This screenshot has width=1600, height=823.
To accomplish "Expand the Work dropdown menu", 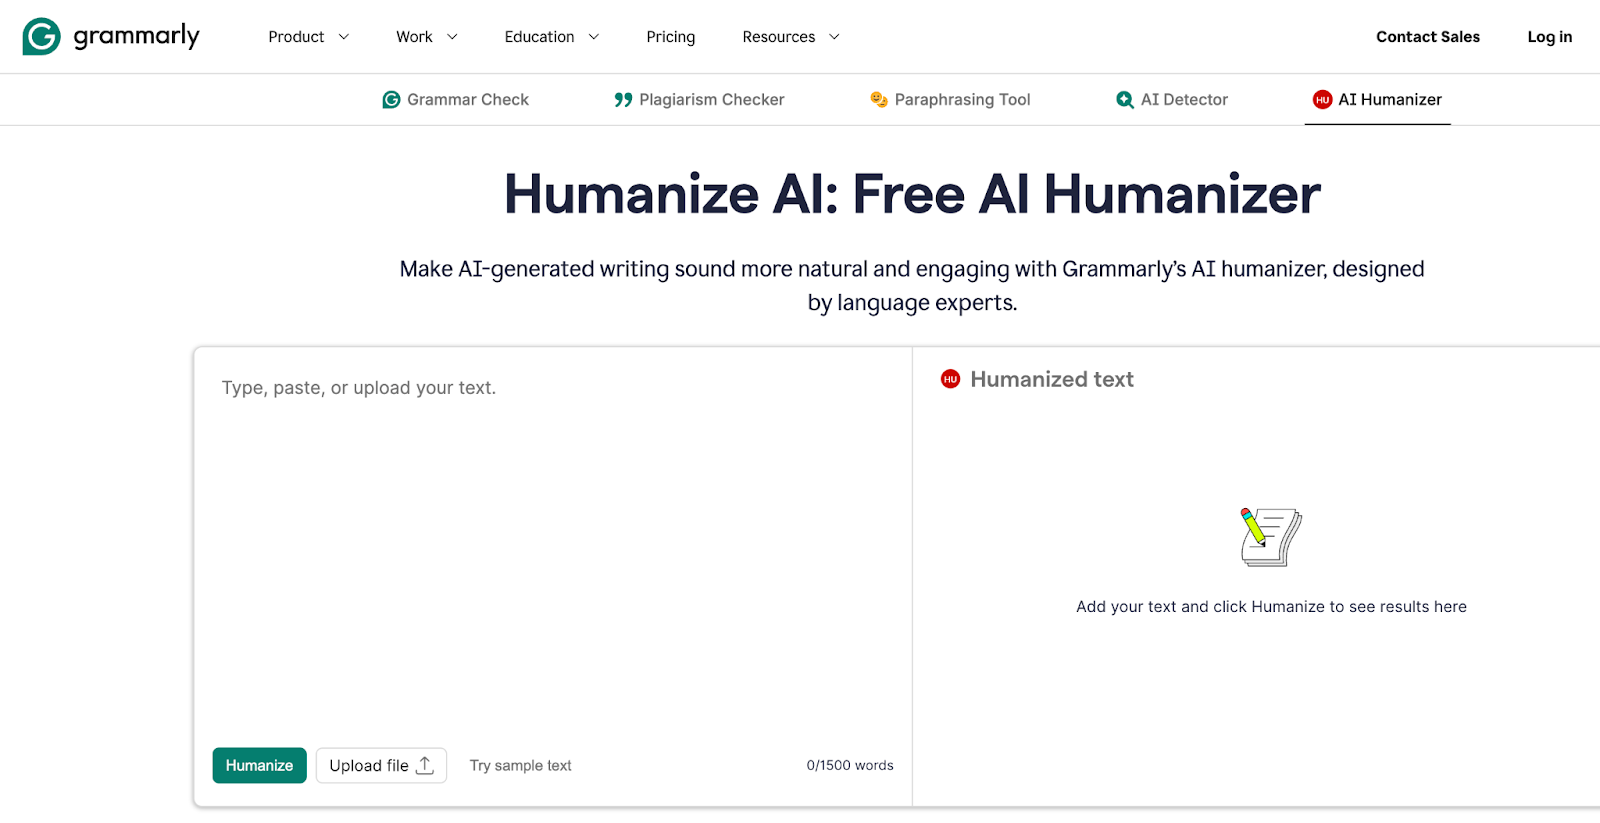I will (x=426, y=37).
